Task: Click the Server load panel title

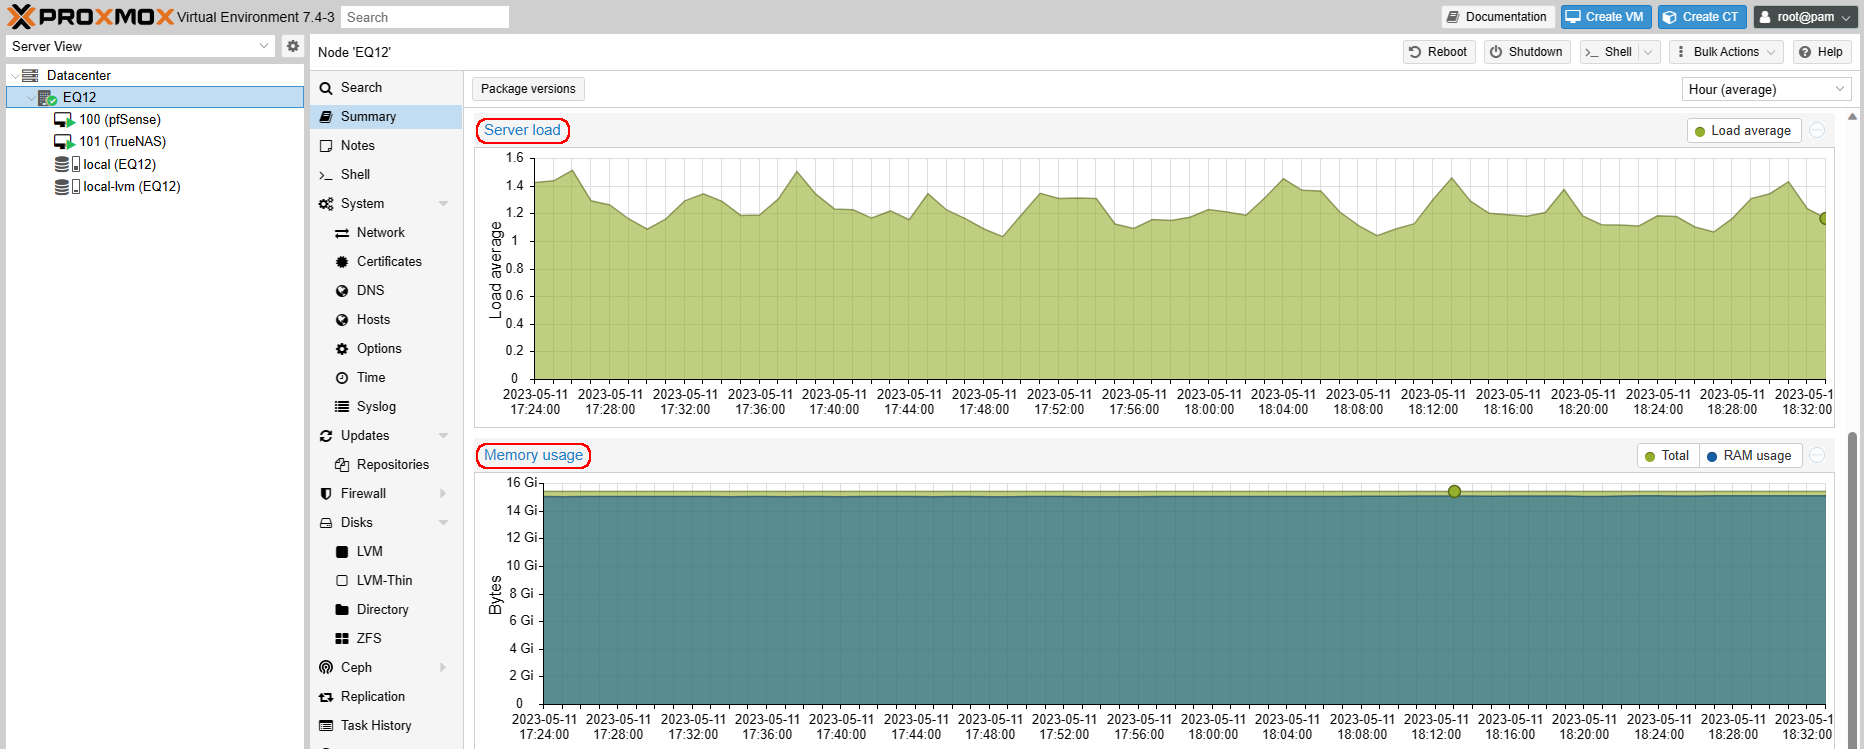Action: [x=522, y=130]
